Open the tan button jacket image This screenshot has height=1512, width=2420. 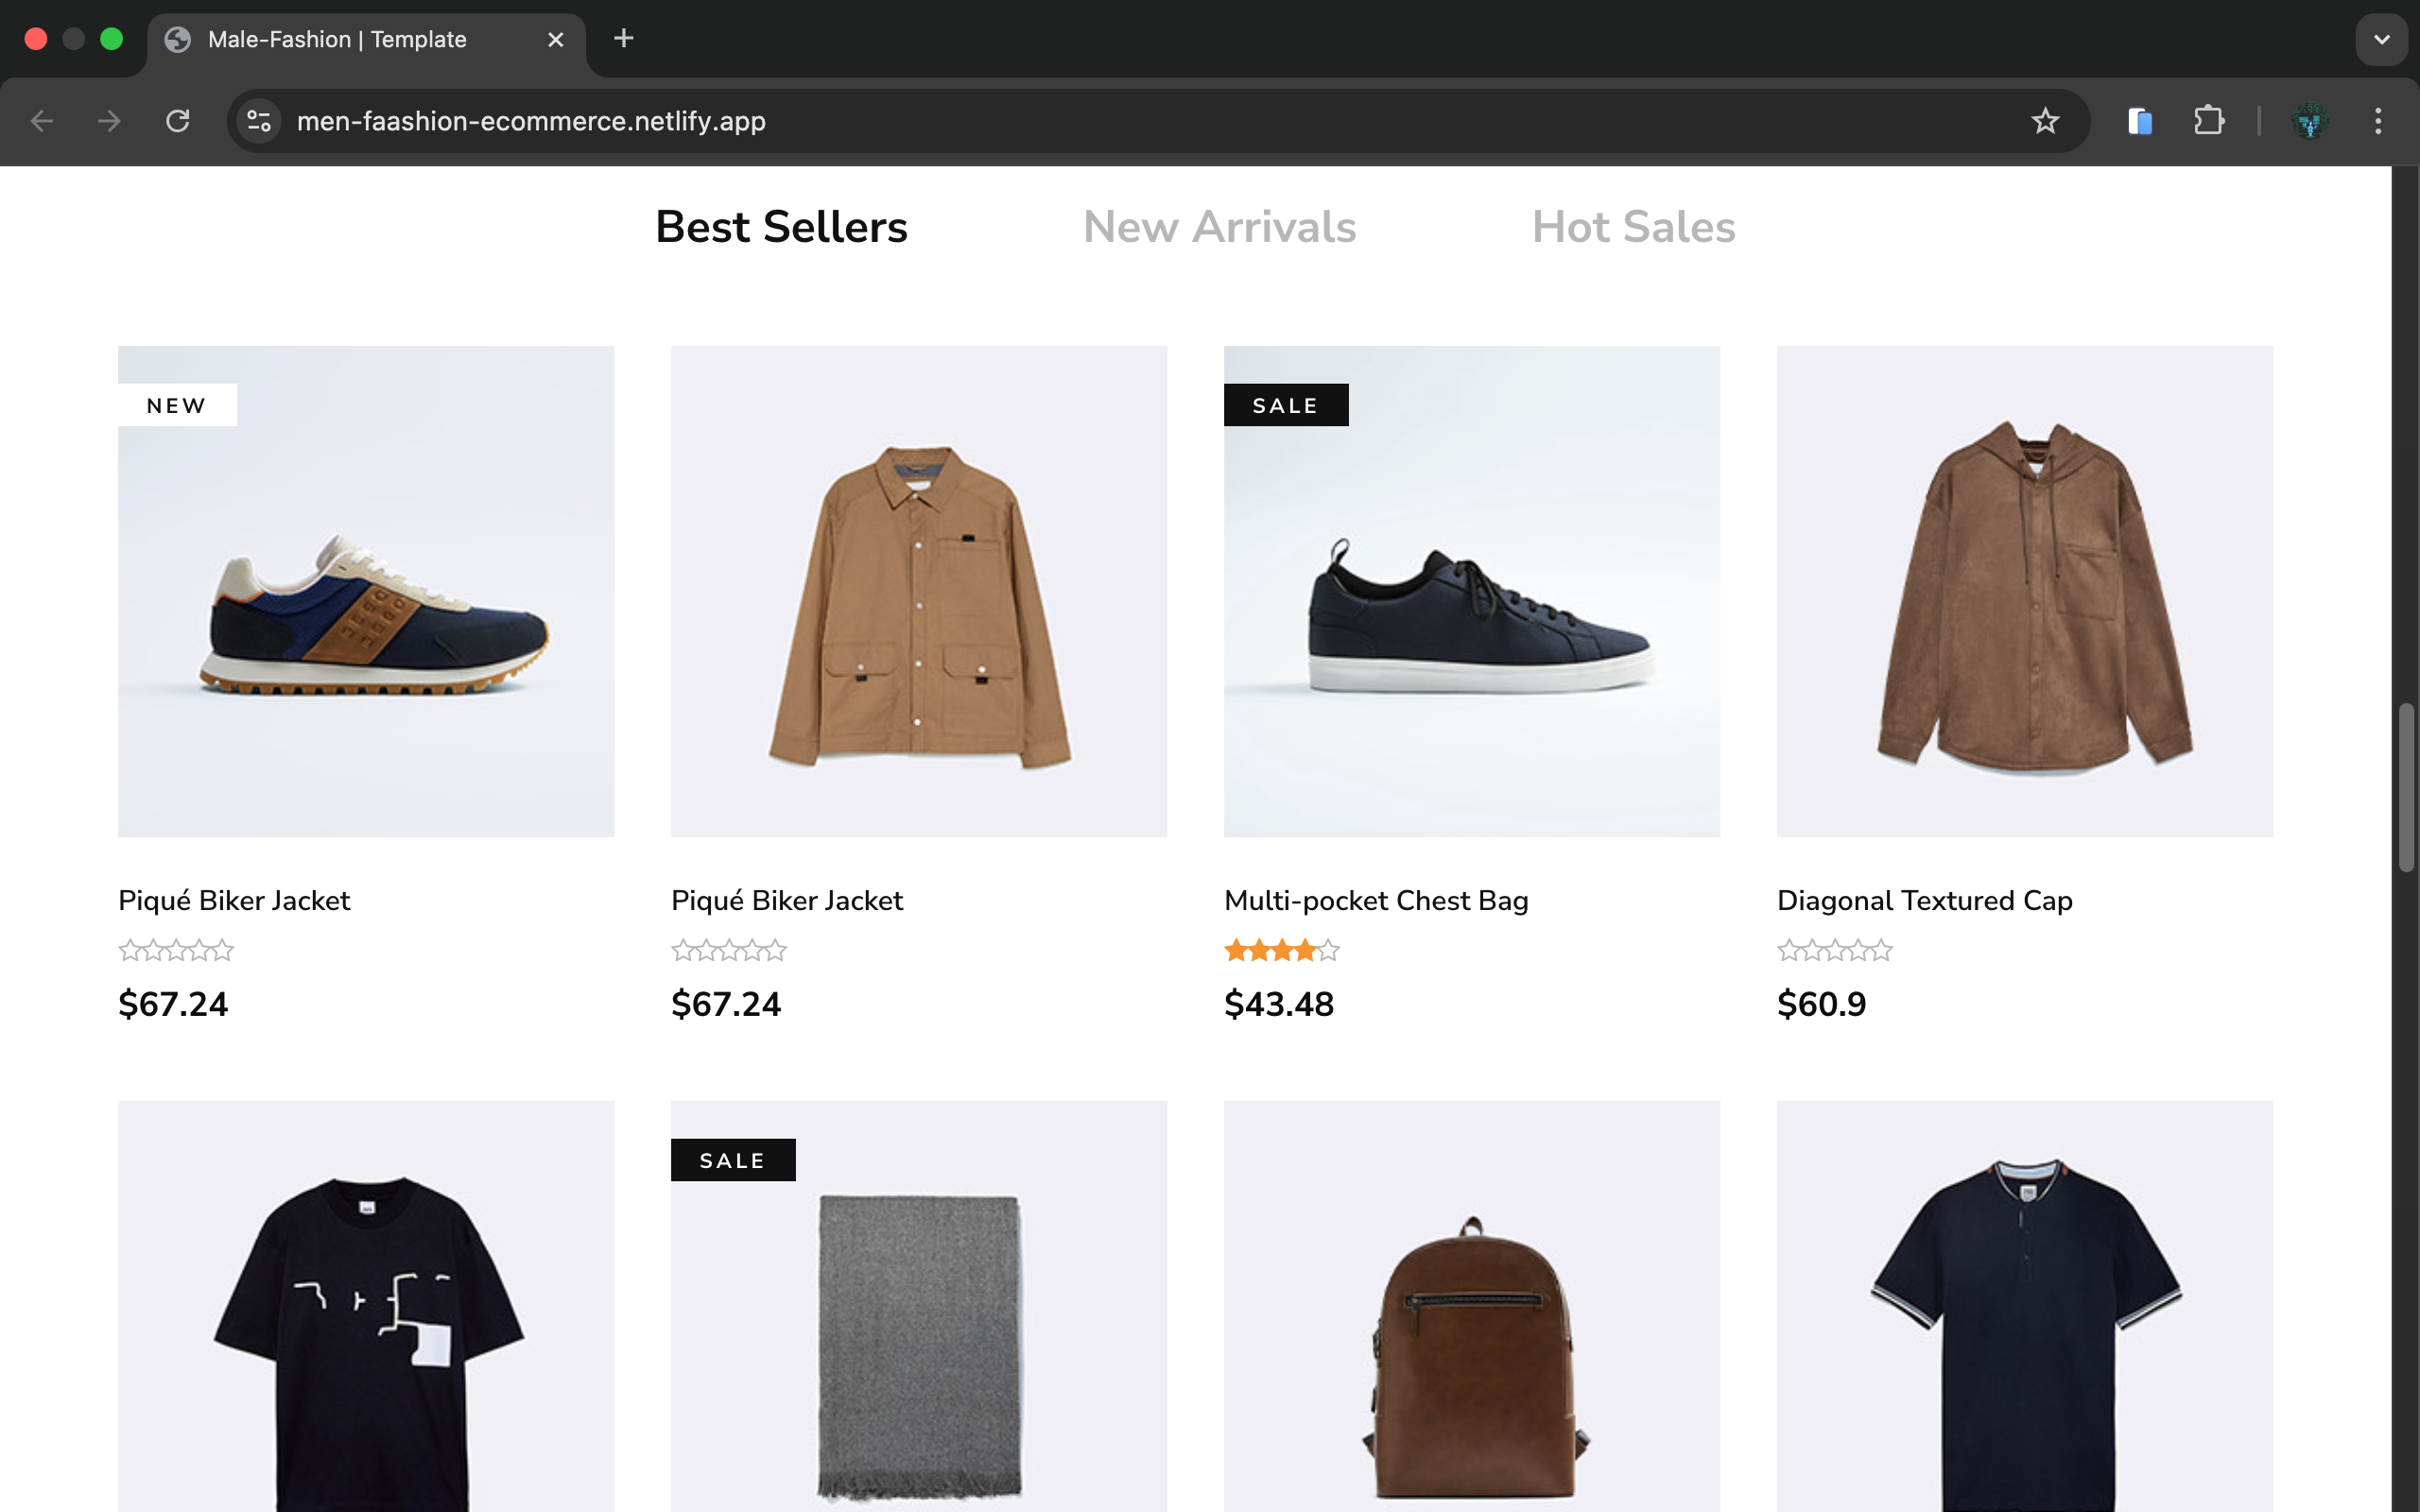click(x=919, y=591)
